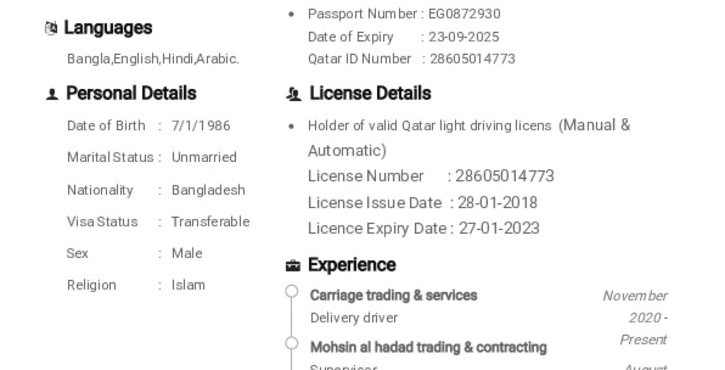Screen dimensions: 725x370
Task: Select the Languages heading
Action: pyautogui.click(x=108, y=28)
